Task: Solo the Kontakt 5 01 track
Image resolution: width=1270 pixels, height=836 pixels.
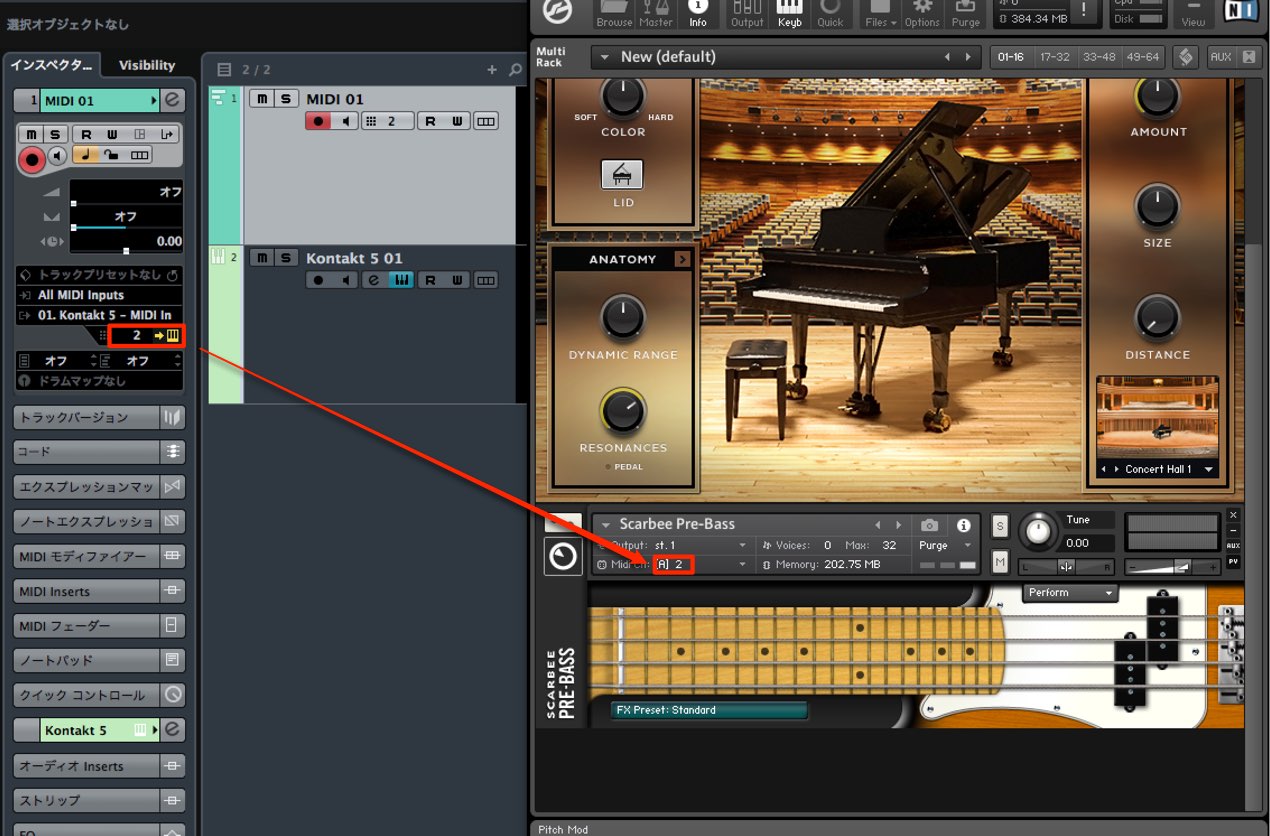Action: 286,258
